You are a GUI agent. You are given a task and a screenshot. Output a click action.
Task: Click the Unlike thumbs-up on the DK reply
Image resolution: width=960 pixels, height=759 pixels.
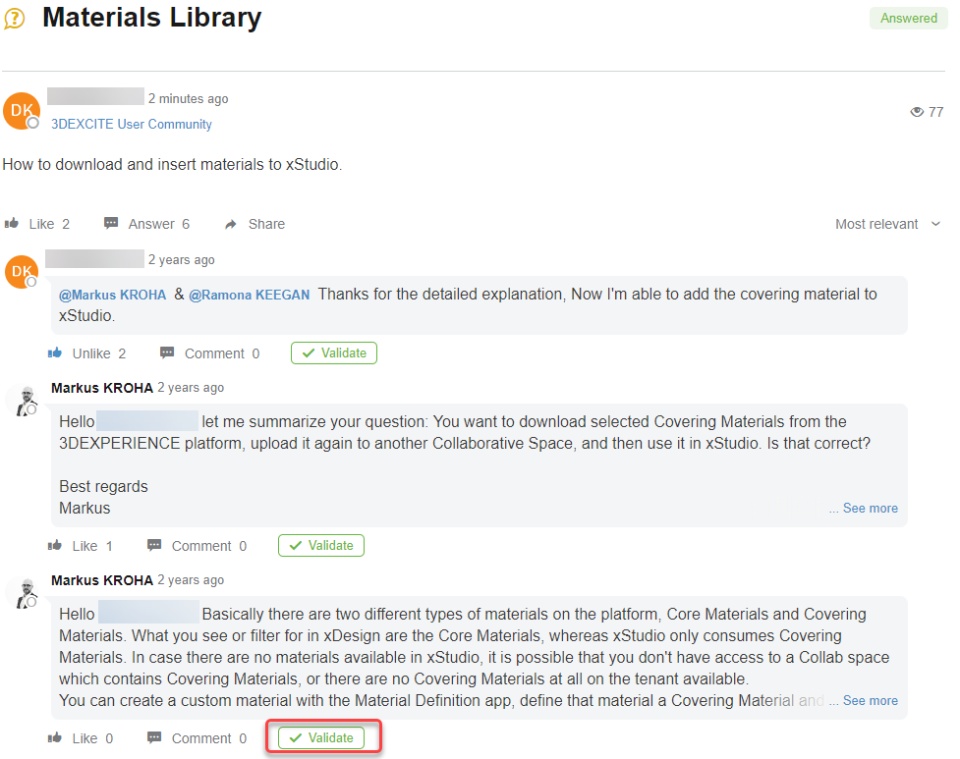tap(55, 353)
